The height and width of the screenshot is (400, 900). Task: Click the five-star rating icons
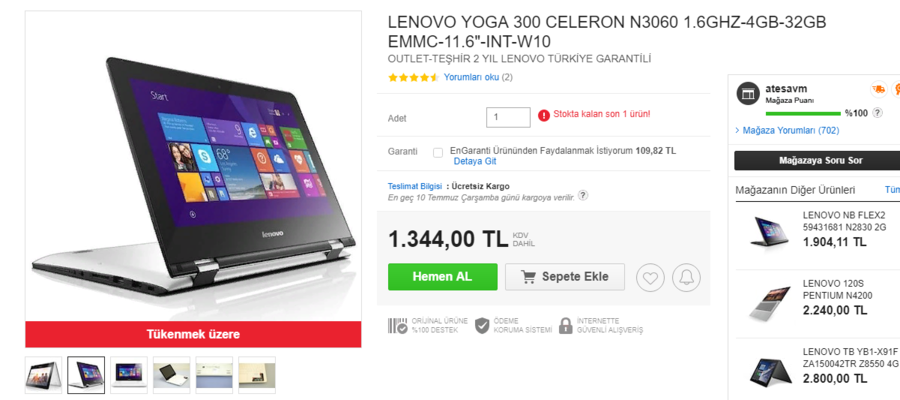coord(413,77)
